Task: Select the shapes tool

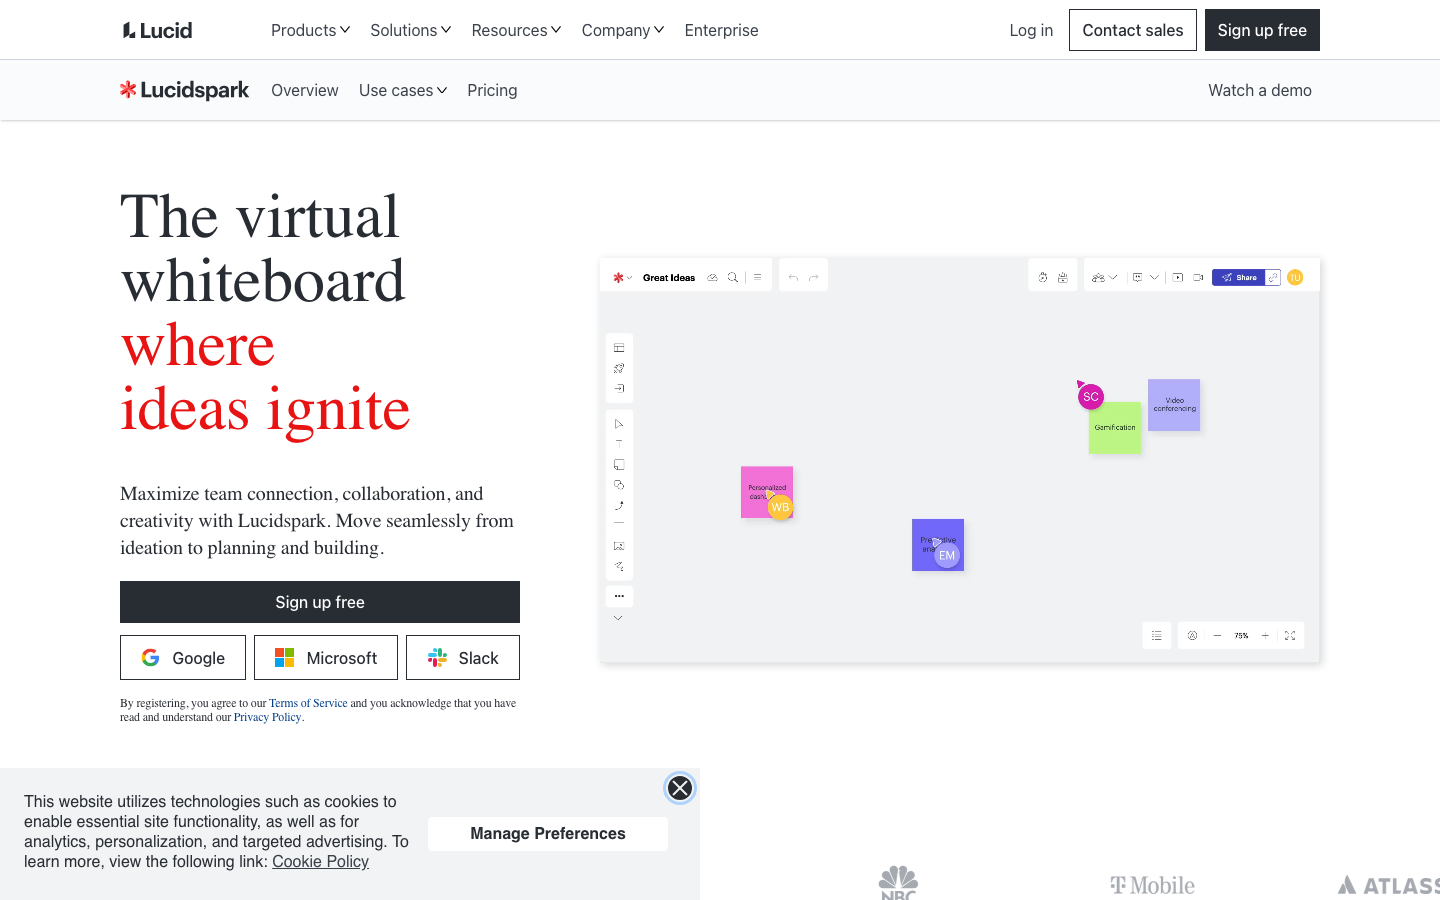Action: (x=619, y=485)
